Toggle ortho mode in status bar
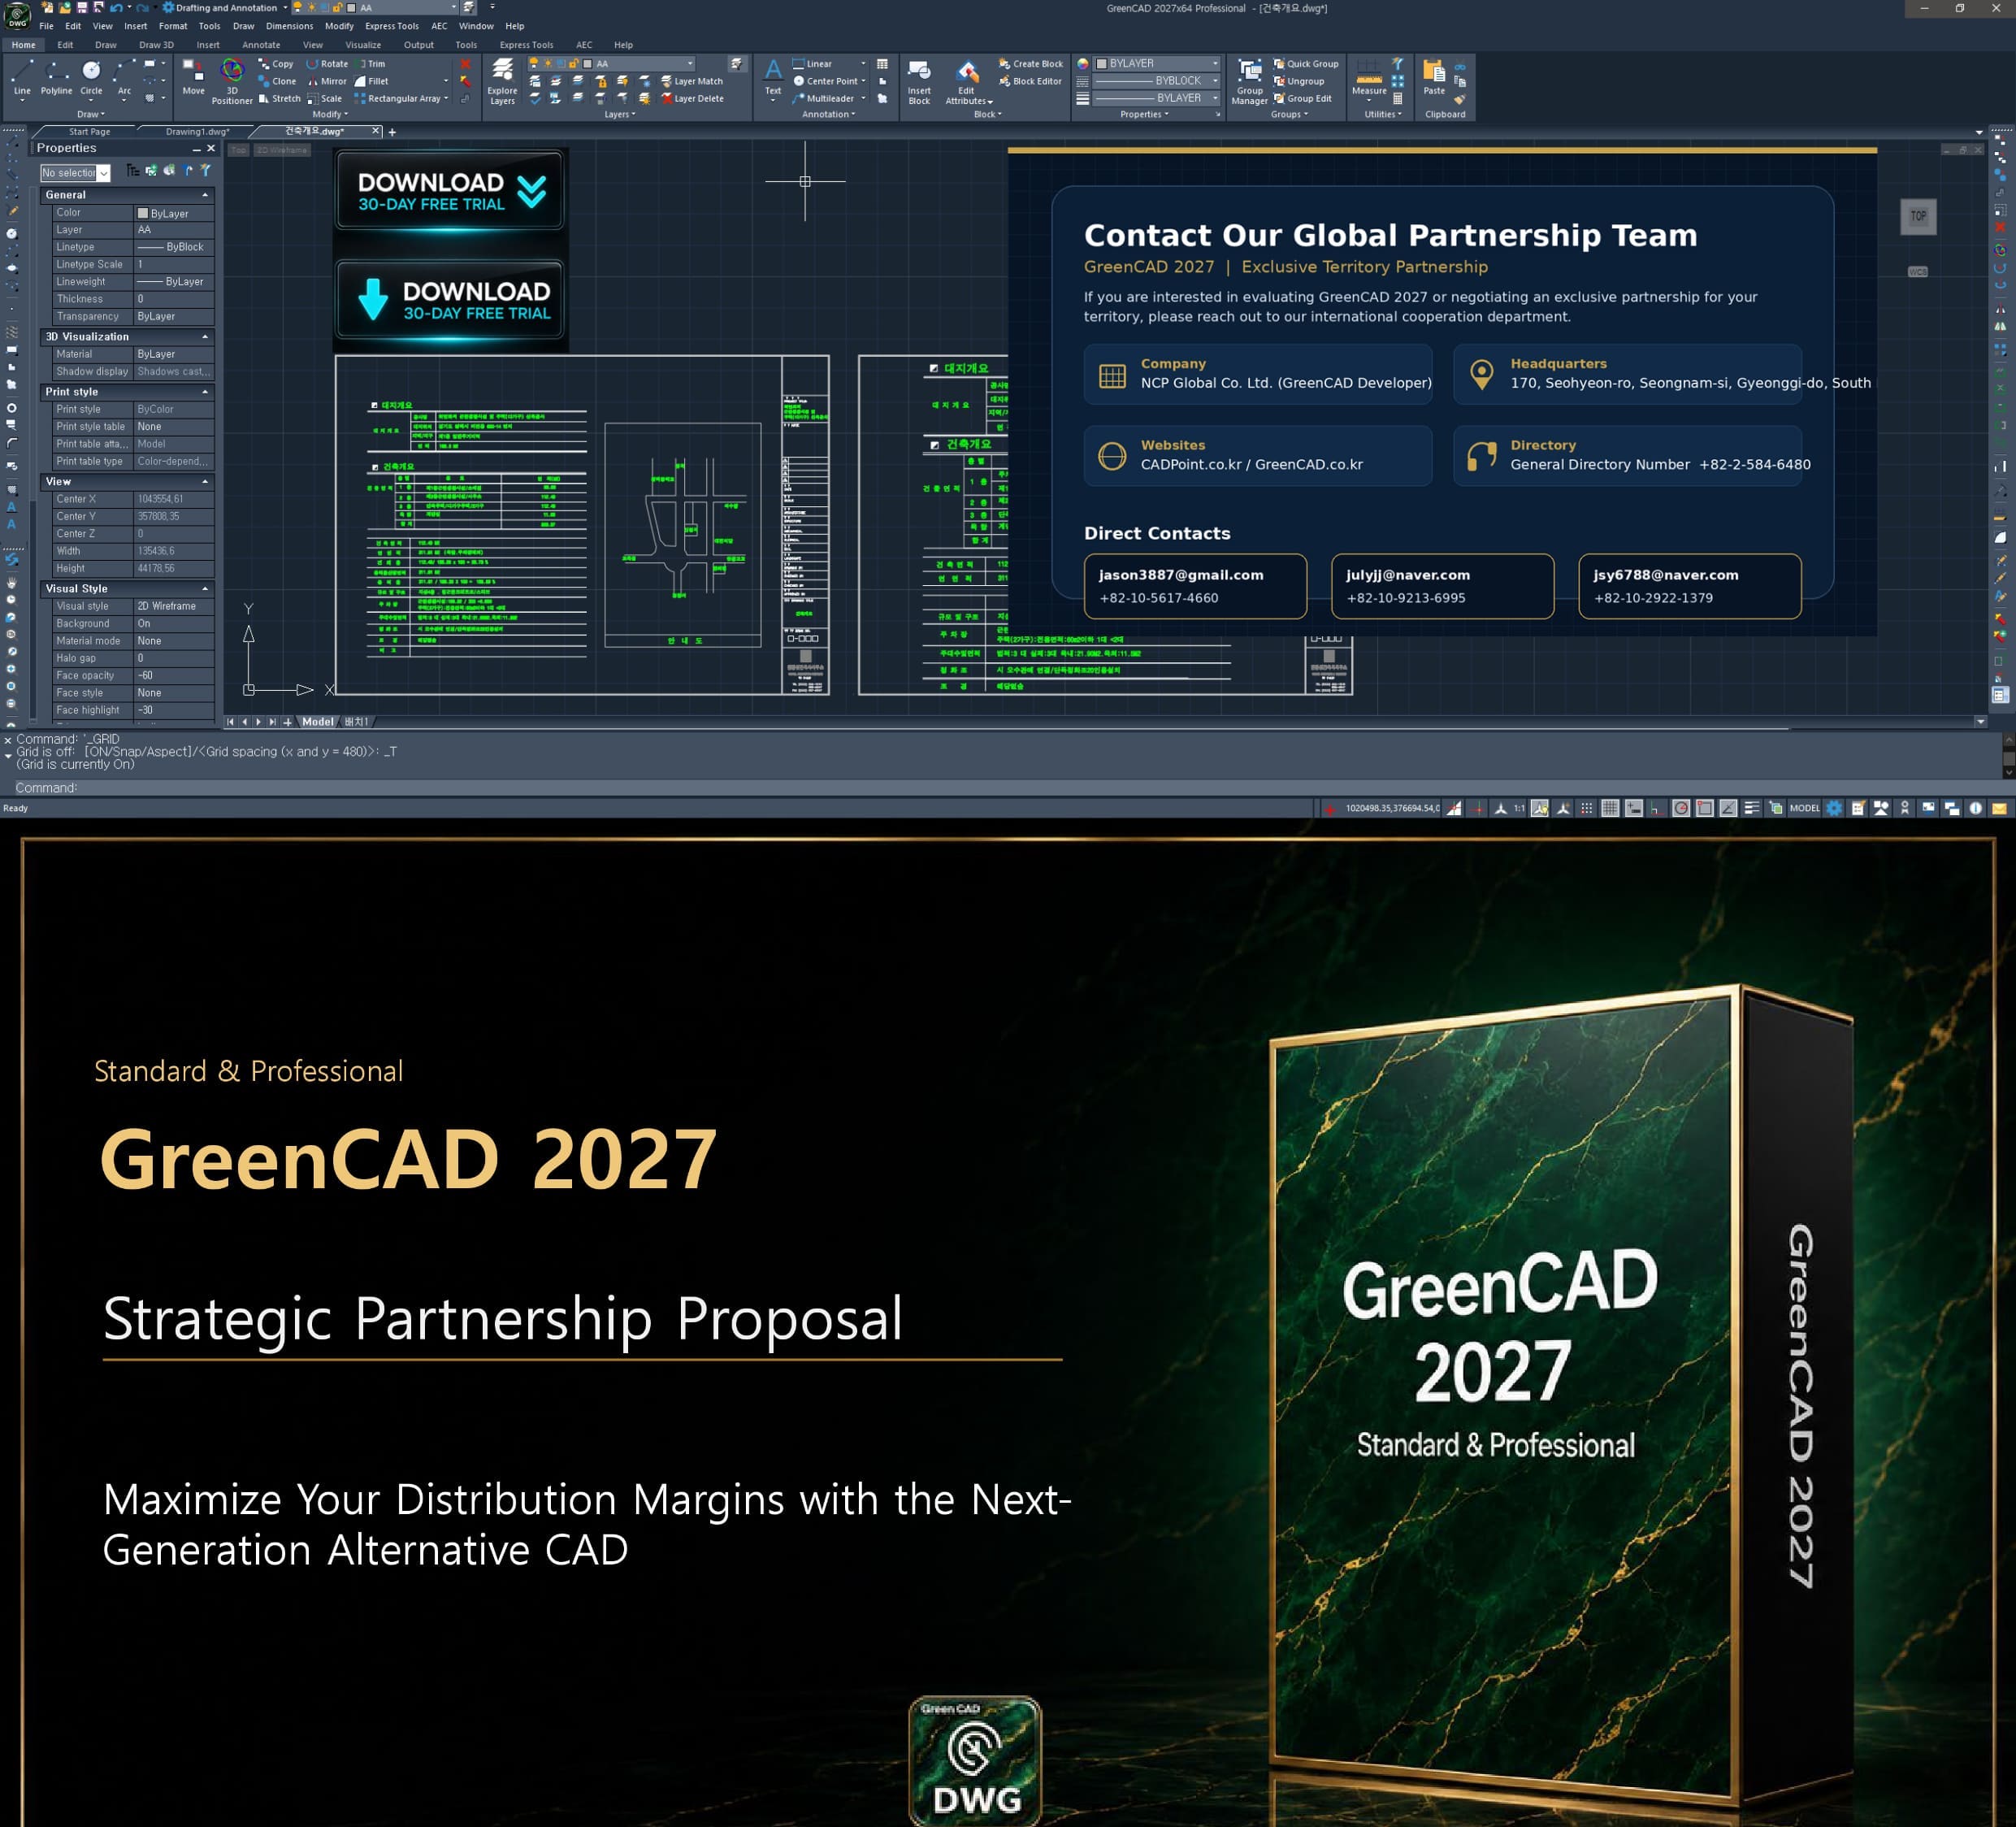Image resolution: width=2016 pixels, height=1827 pixels. (x=1657, y=808)
